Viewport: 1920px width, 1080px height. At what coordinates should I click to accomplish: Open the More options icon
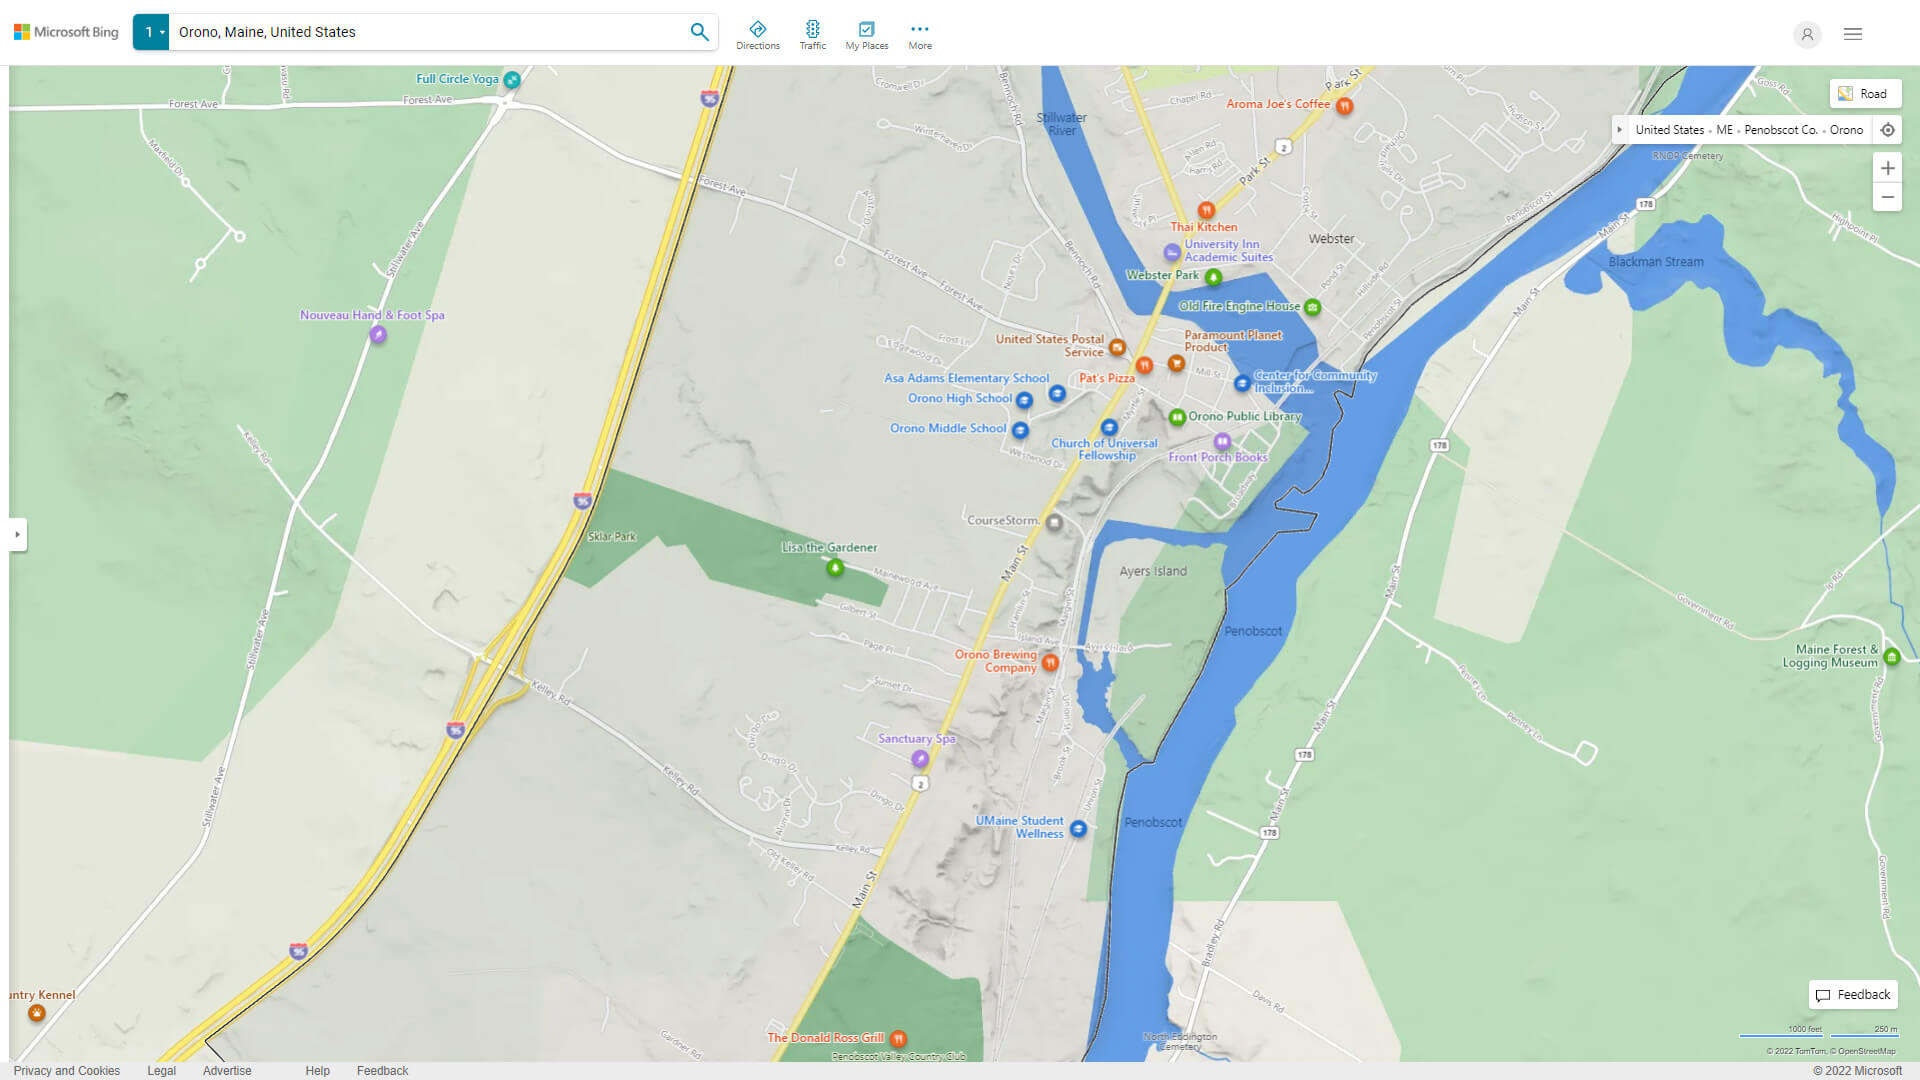tap(919, 32)
